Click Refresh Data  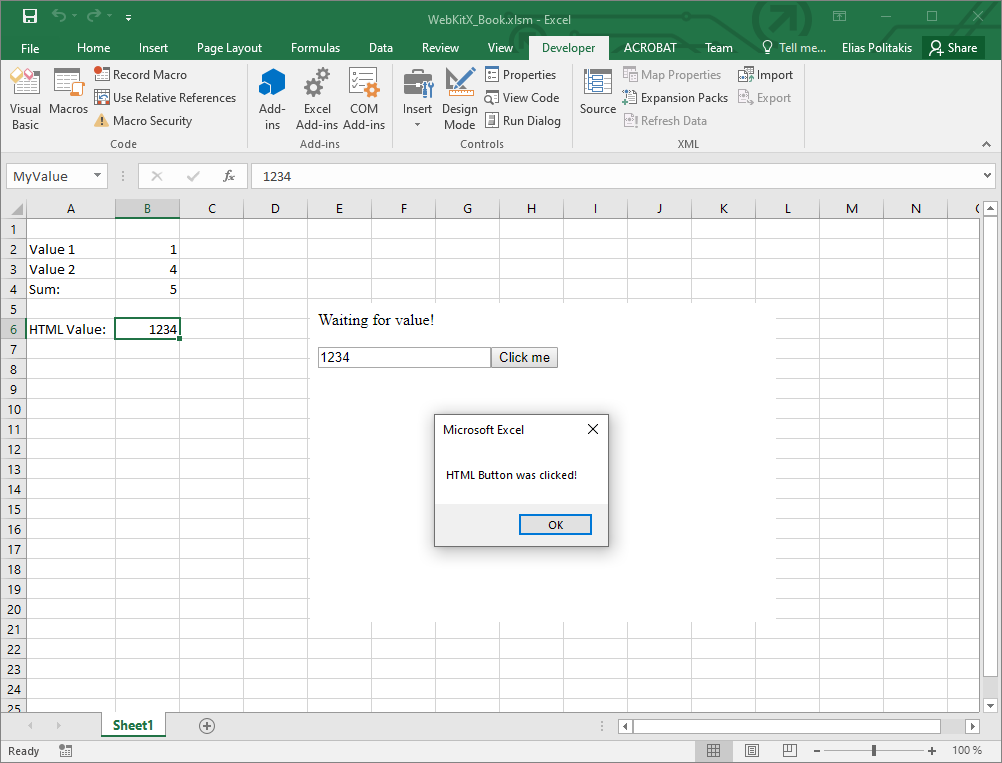[665, 120]
